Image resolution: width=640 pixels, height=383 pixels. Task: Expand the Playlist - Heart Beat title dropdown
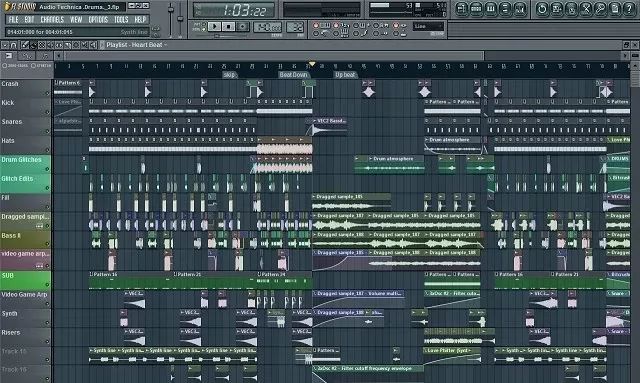point(165,45)
